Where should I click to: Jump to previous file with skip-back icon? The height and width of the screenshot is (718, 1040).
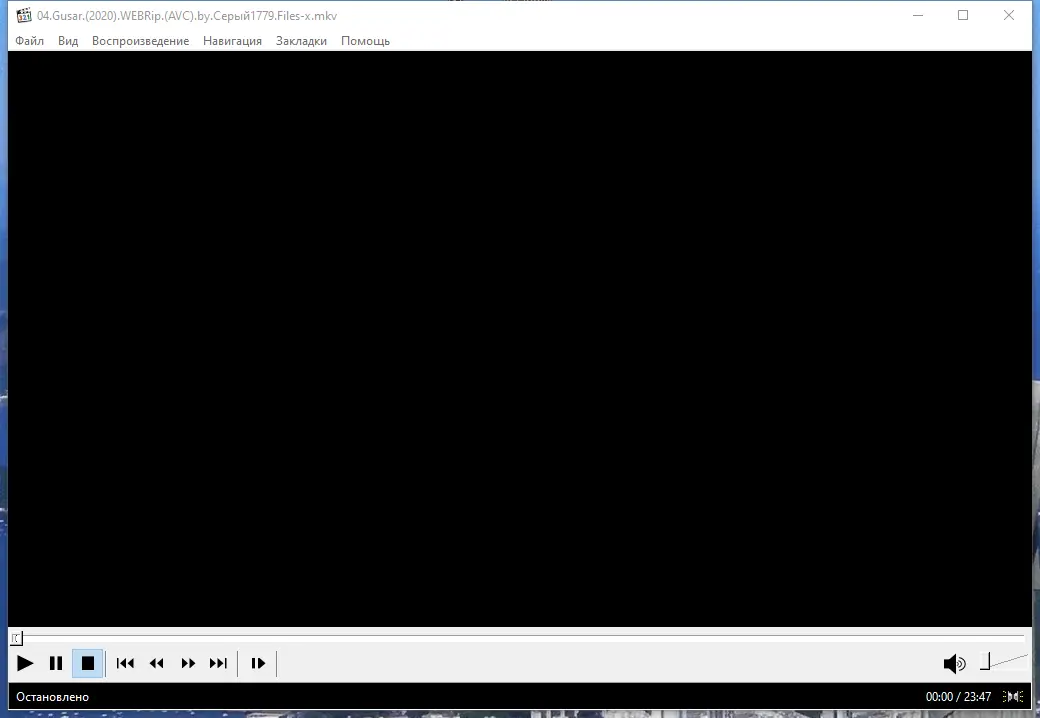[125, 663]
